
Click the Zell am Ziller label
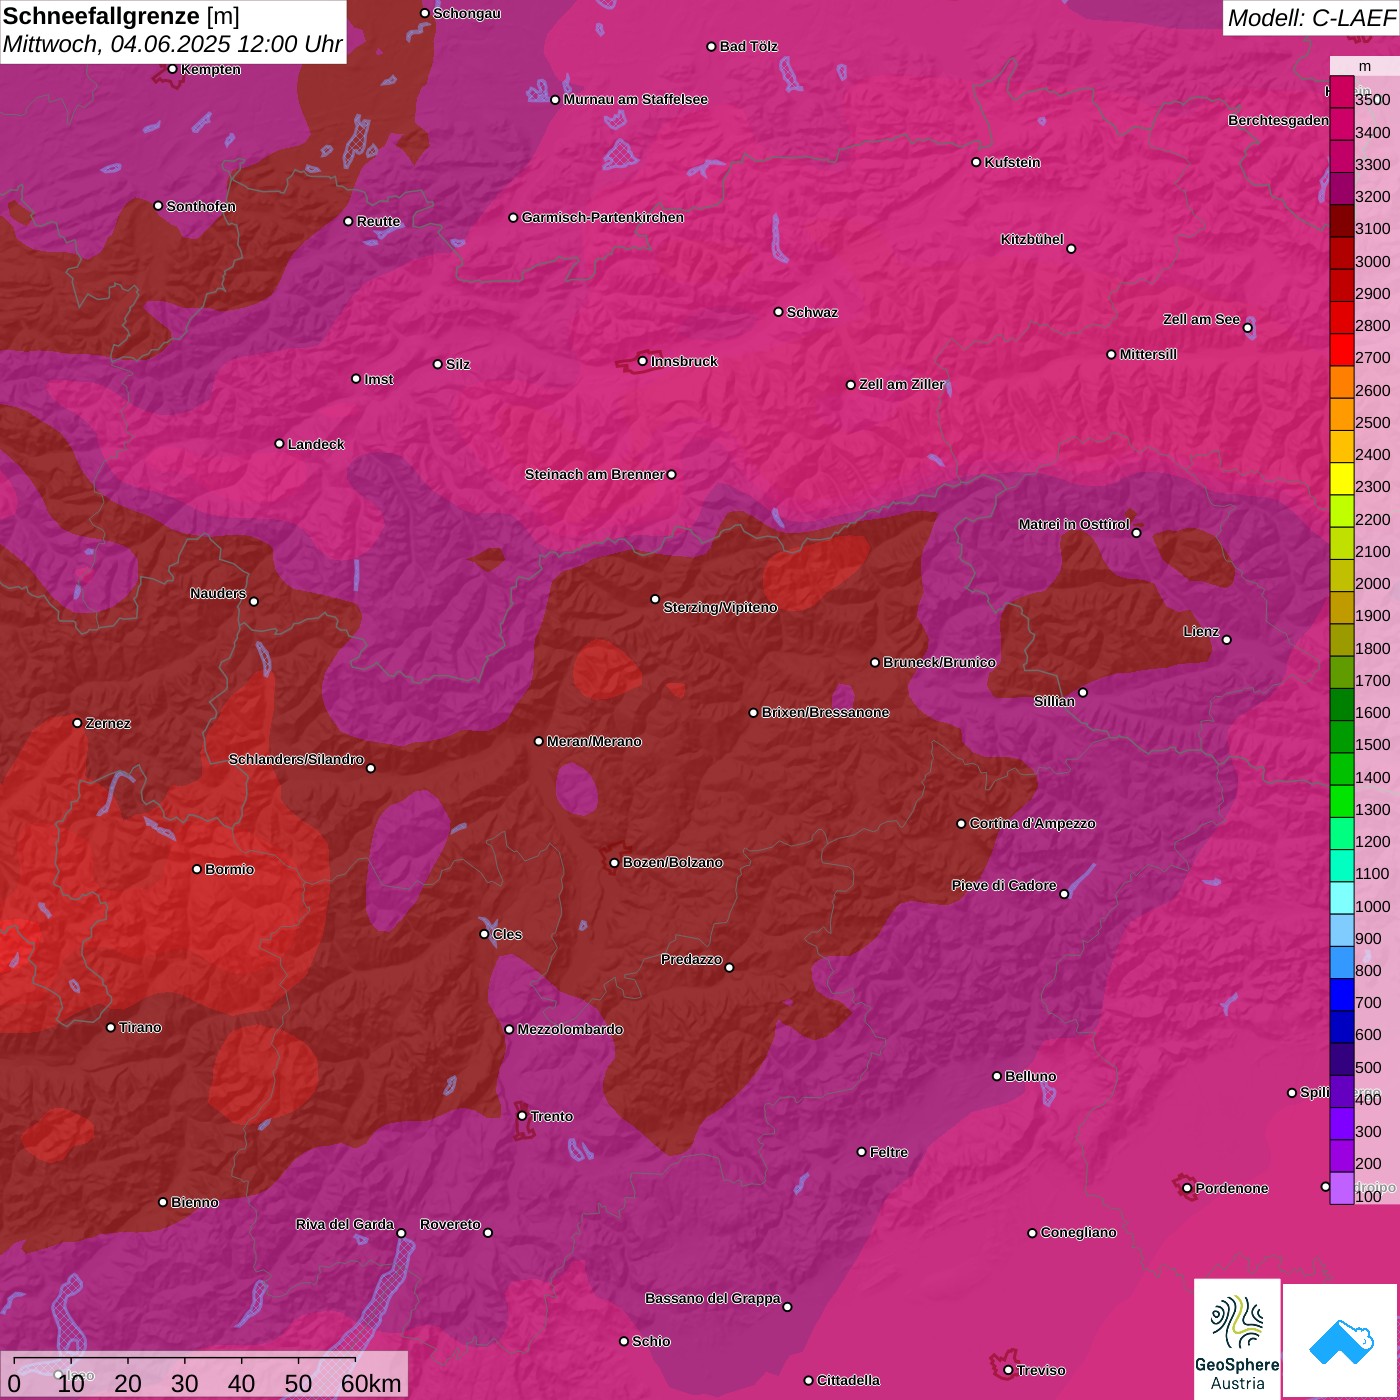902,384
